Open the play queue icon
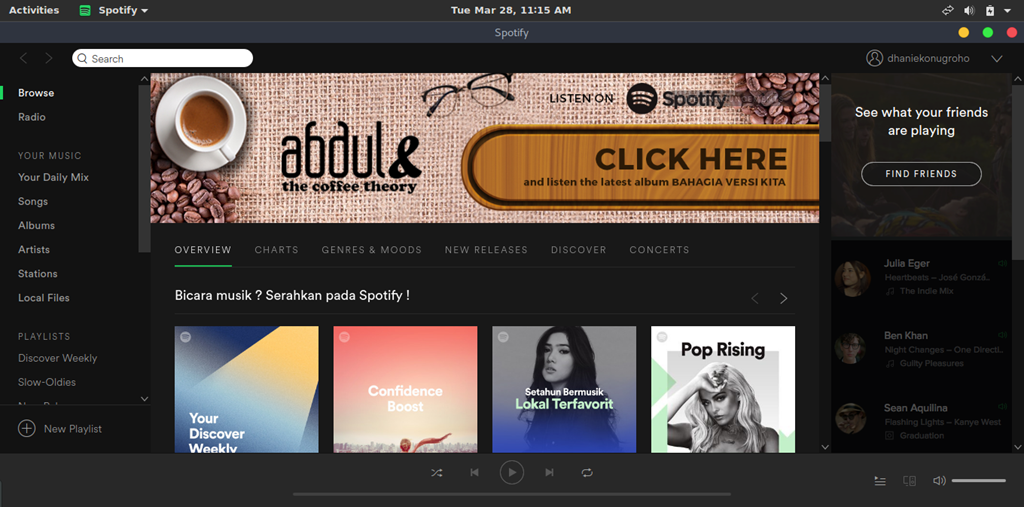 [x=880, y=481]
